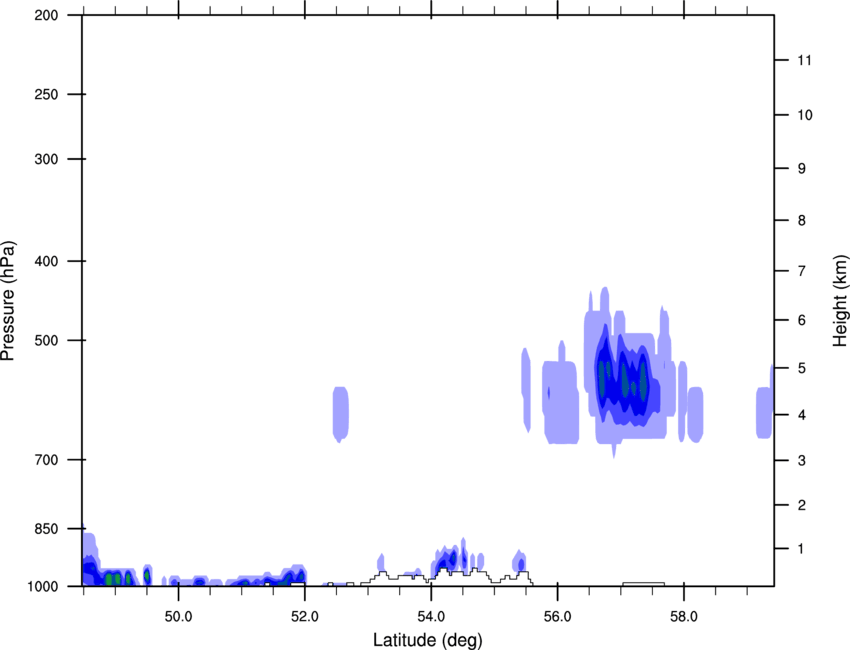Click the 700 pressure tick label
The width and height of the screenshot is (850, 650).
click(x=46, y=460)
